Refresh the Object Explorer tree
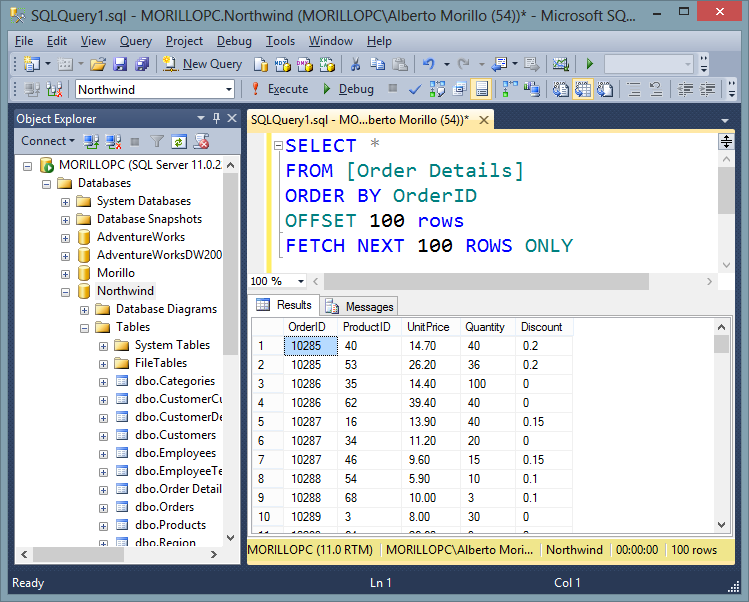The image size is (749, 602). (179, 141)
